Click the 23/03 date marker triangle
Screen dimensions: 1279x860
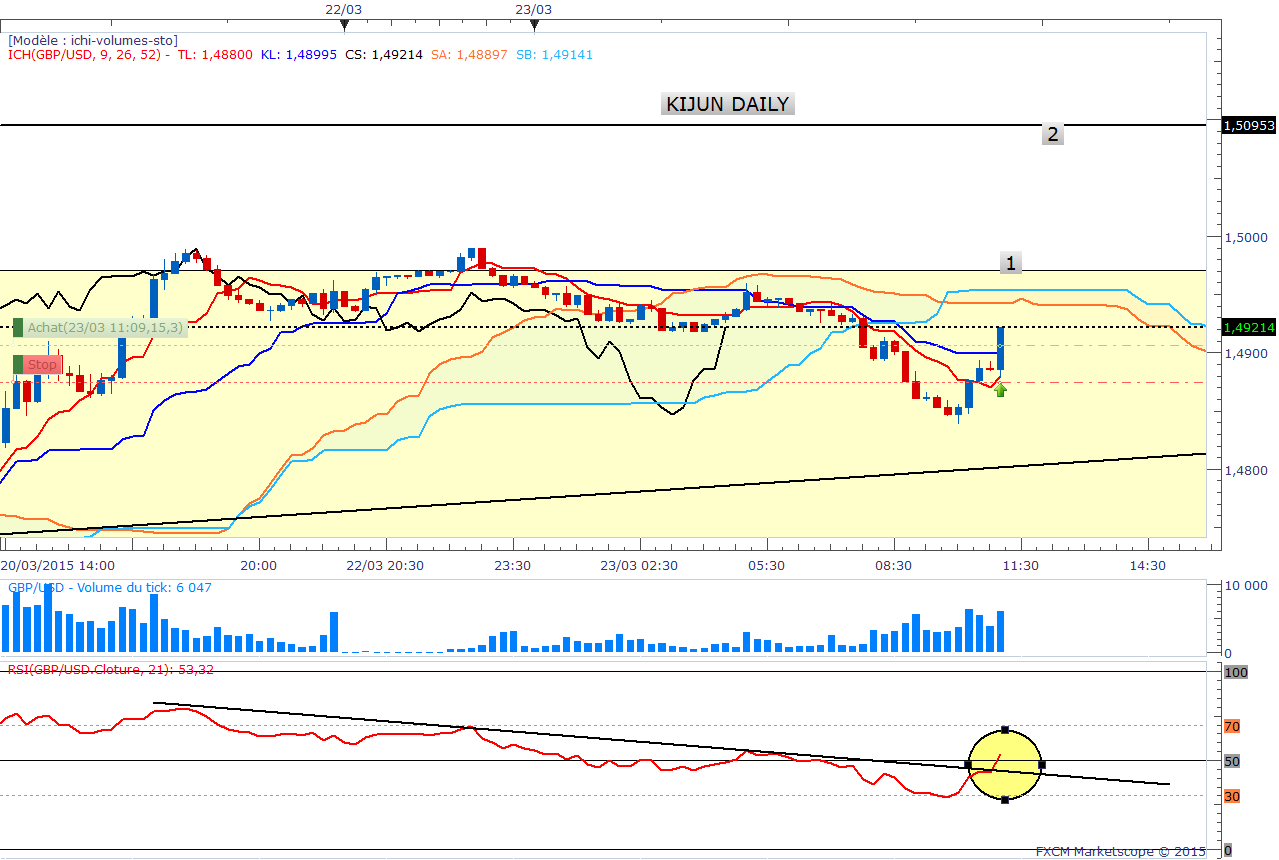click(x=533, y=24)
